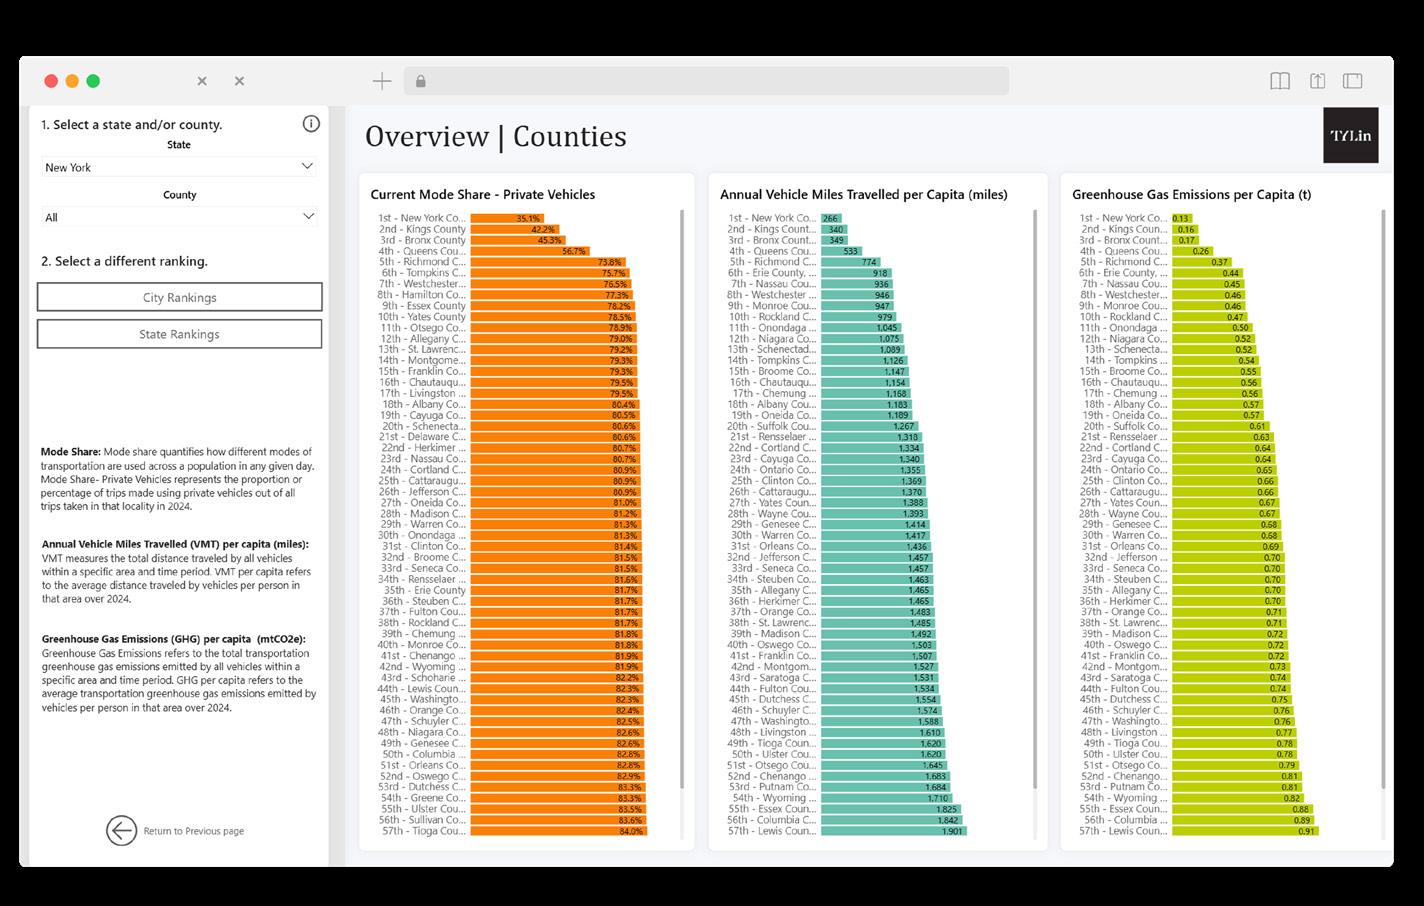Image resolution: width=1424 pixels, height=906 pixels.
Task: Click the Greenhouse Gas Emissions chart title
Action: click(x=1192, y=195)
